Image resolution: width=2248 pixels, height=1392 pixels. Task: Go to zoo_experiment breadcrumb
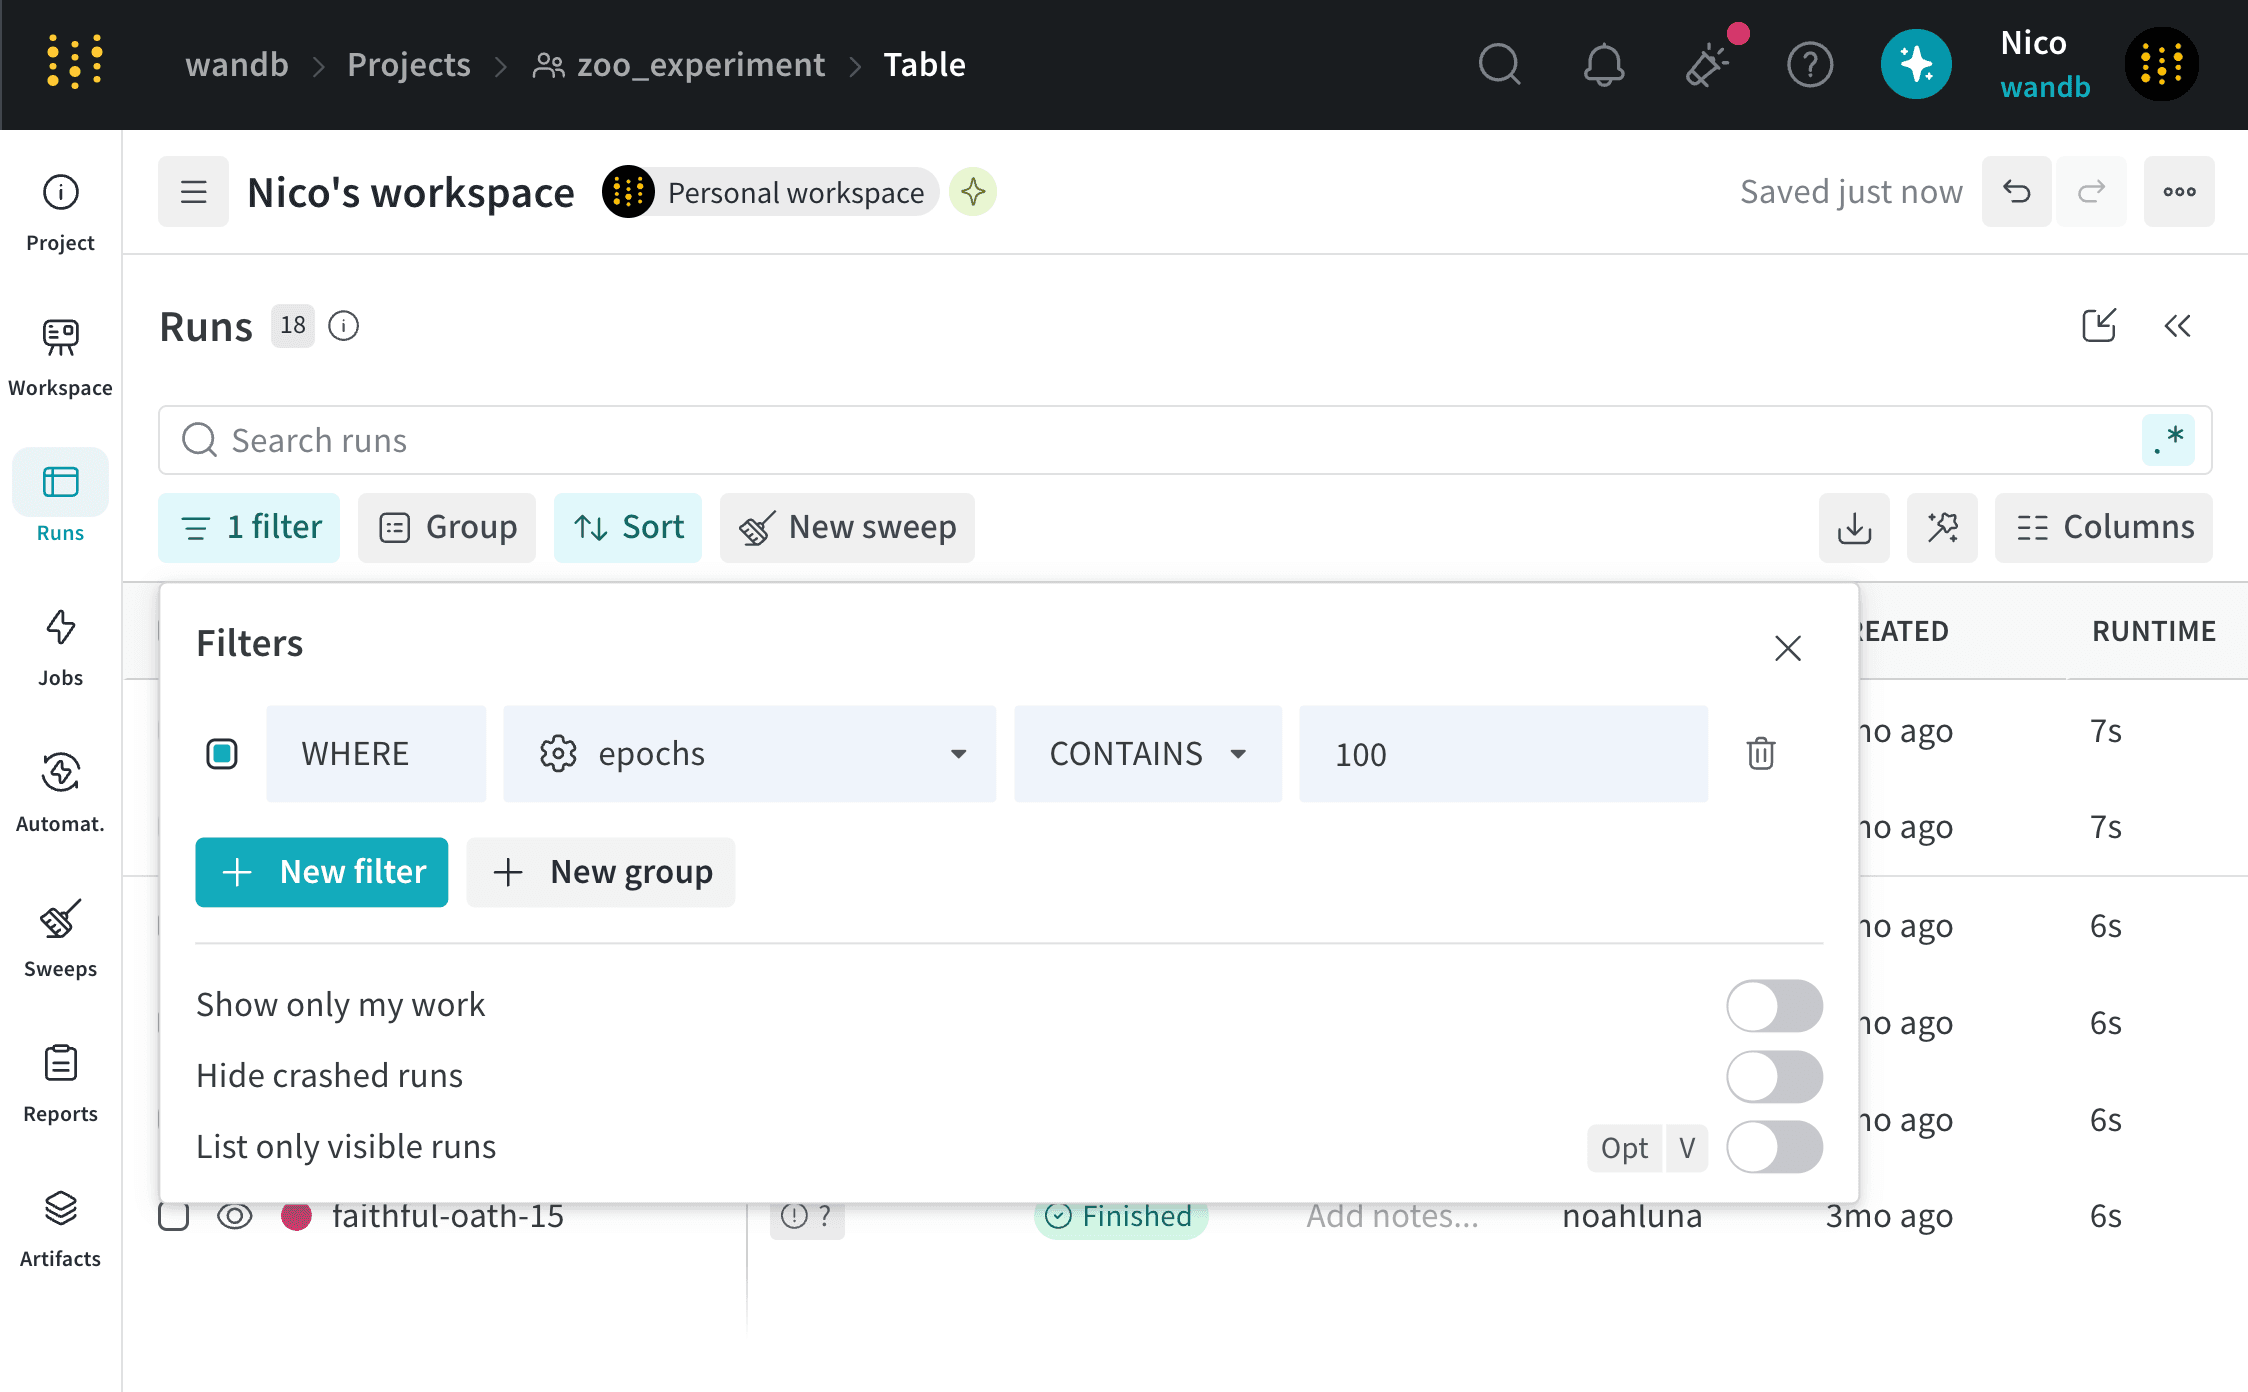click(679, 65)
